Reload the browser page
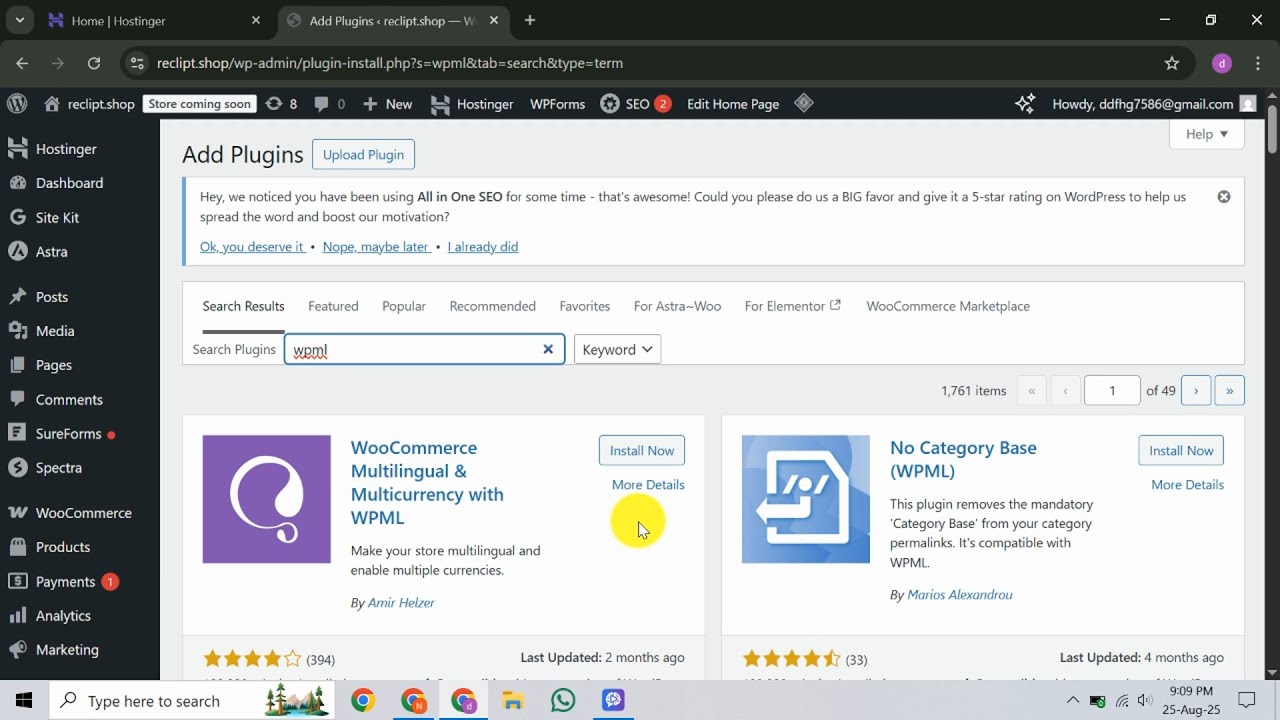The image size is (1280, 720). tap(94, 63)
